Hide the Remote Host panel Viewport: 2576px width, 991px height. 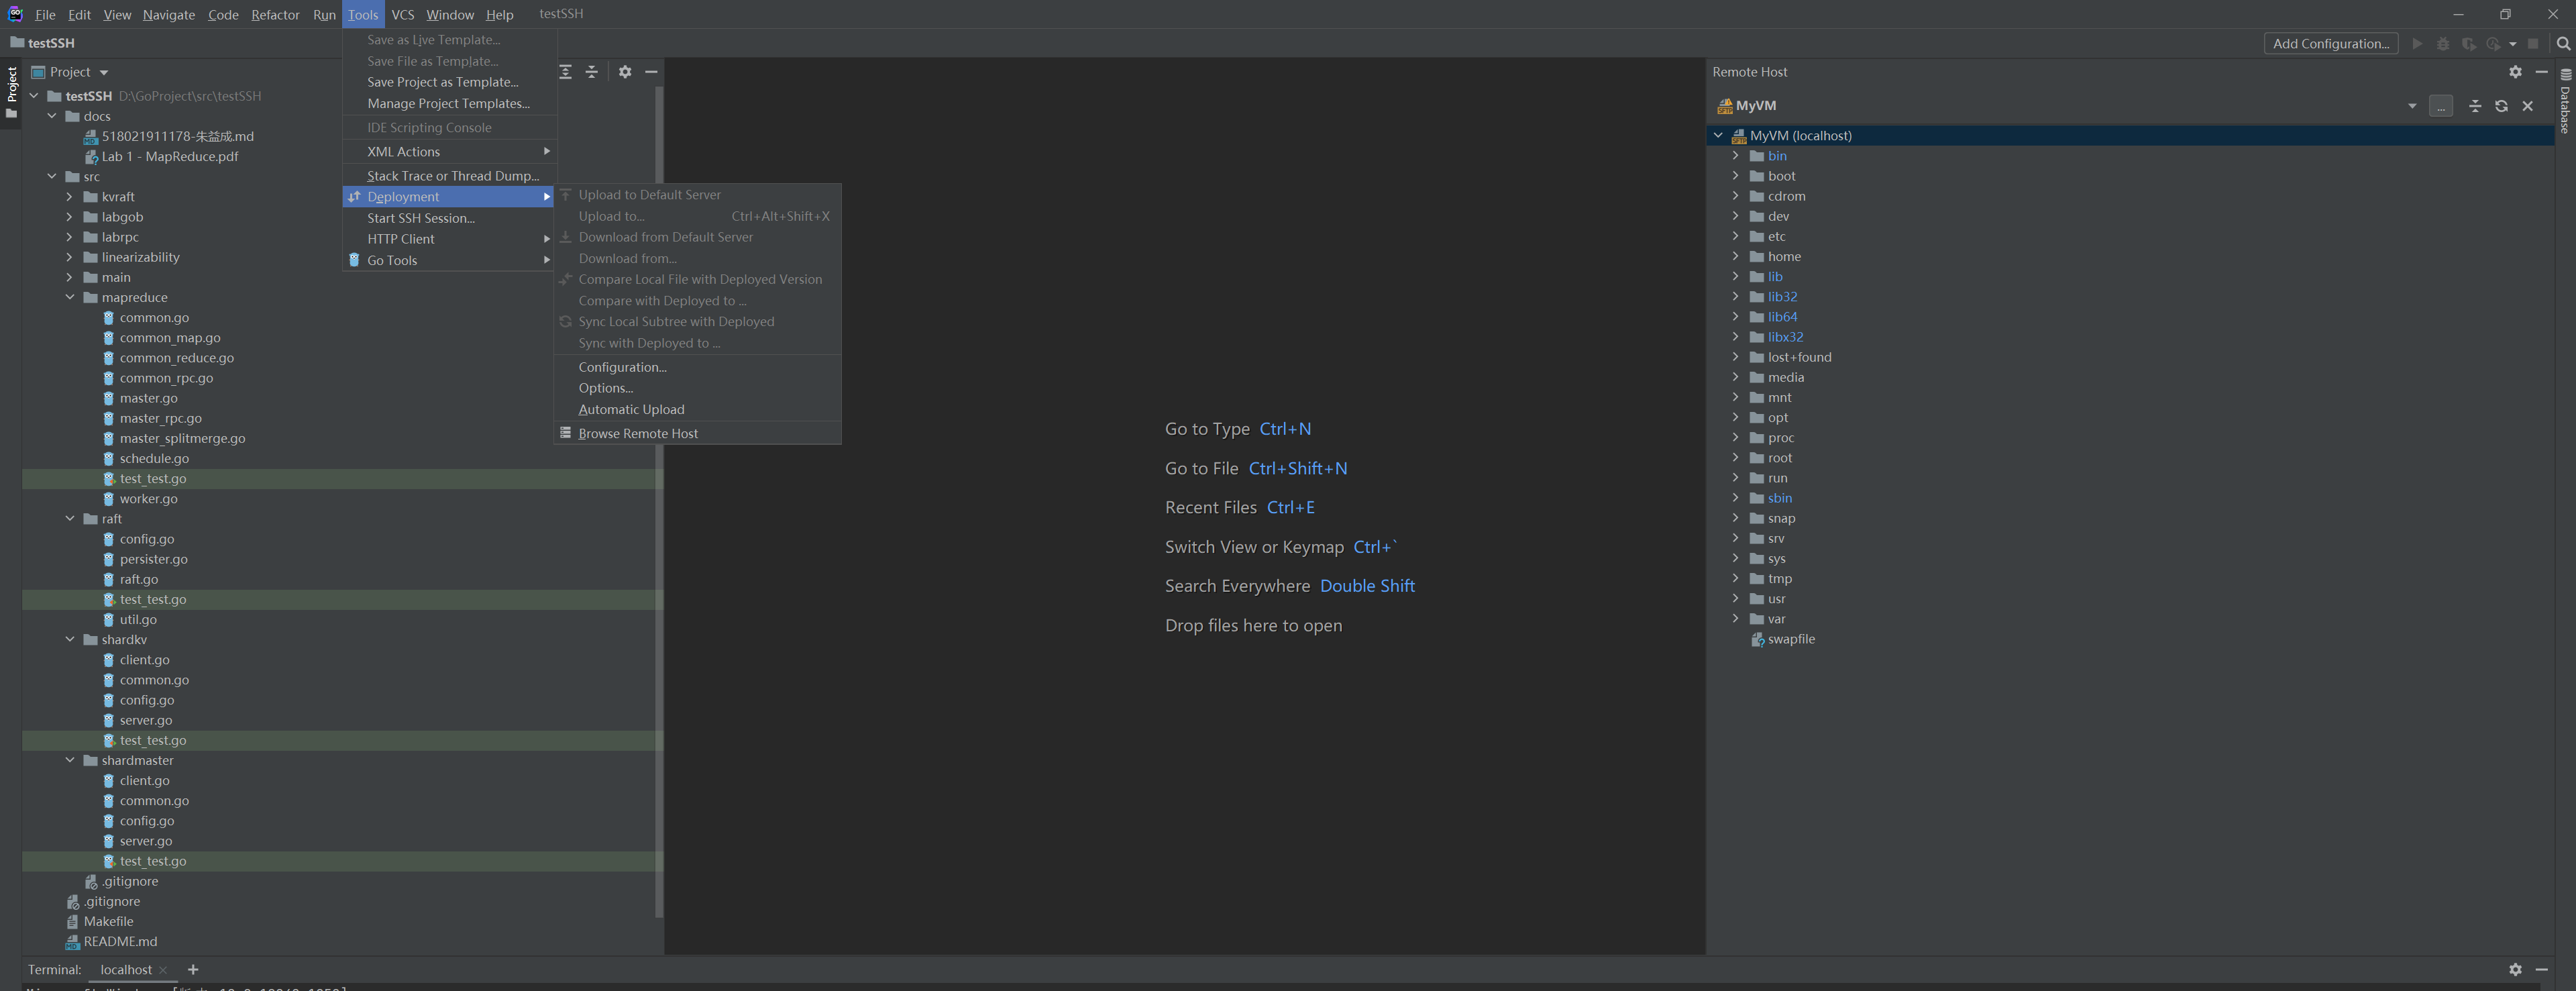pyautogui.click(x=2541, y=72)
